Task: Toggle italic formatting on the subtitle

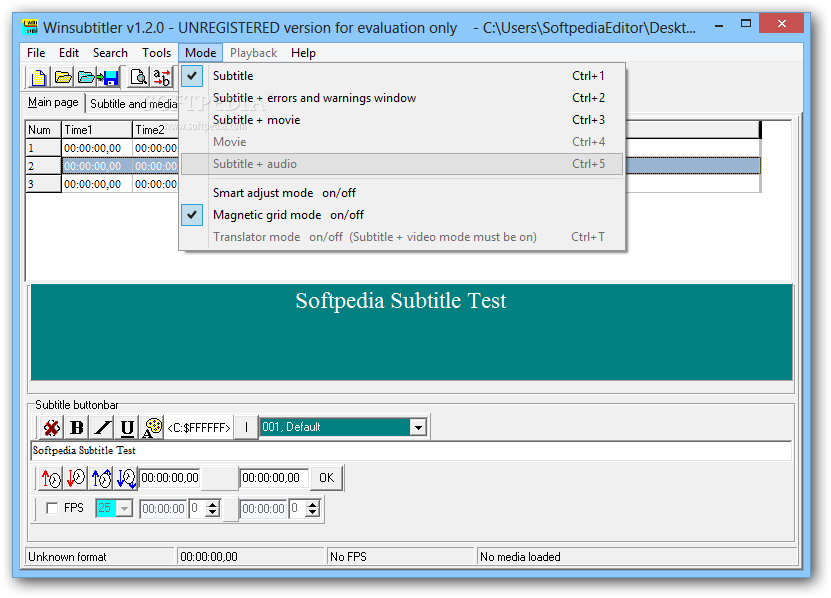Action: [102, 428]
